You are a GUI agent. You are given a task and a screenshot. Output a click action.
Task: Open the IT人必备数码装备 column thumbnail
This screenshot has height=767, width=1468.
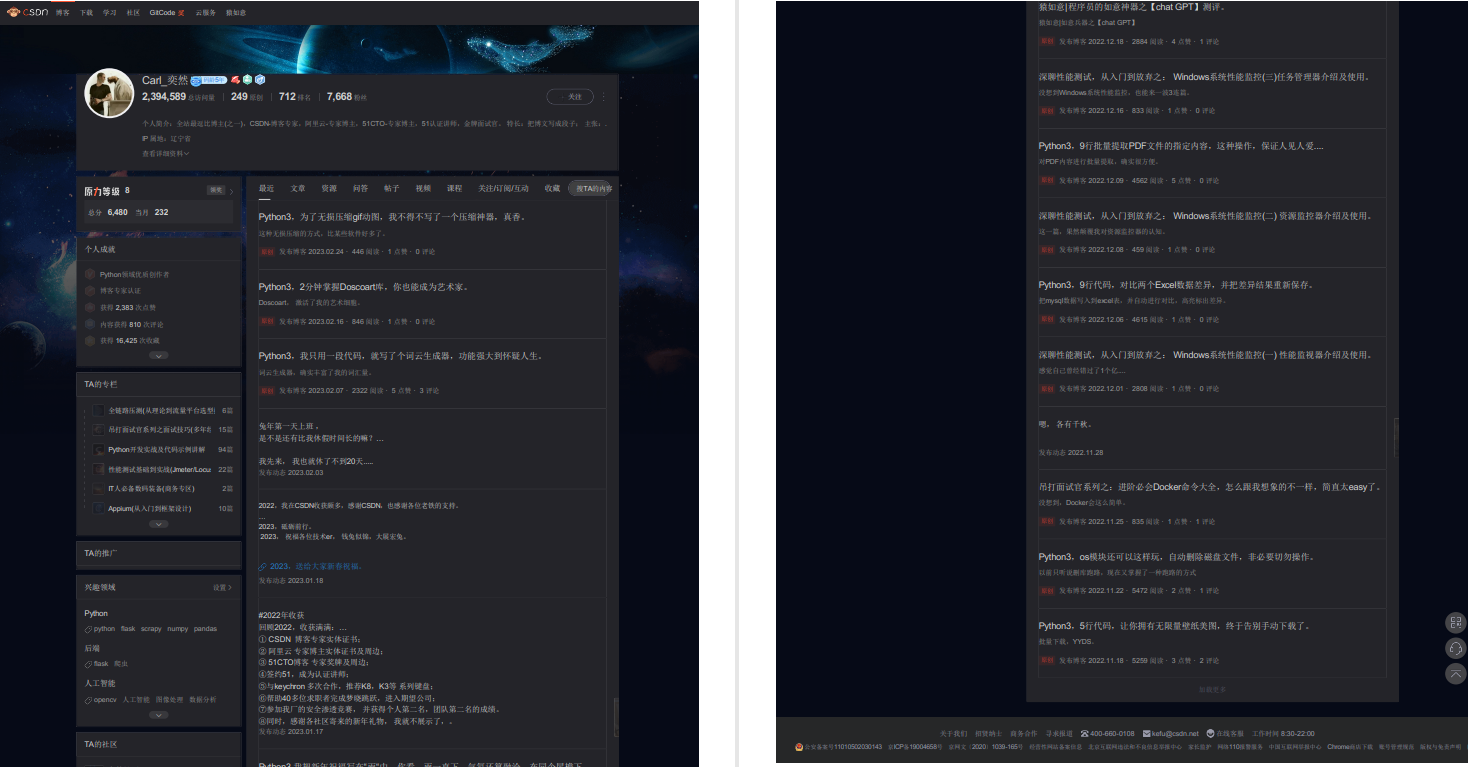point(99,488)
